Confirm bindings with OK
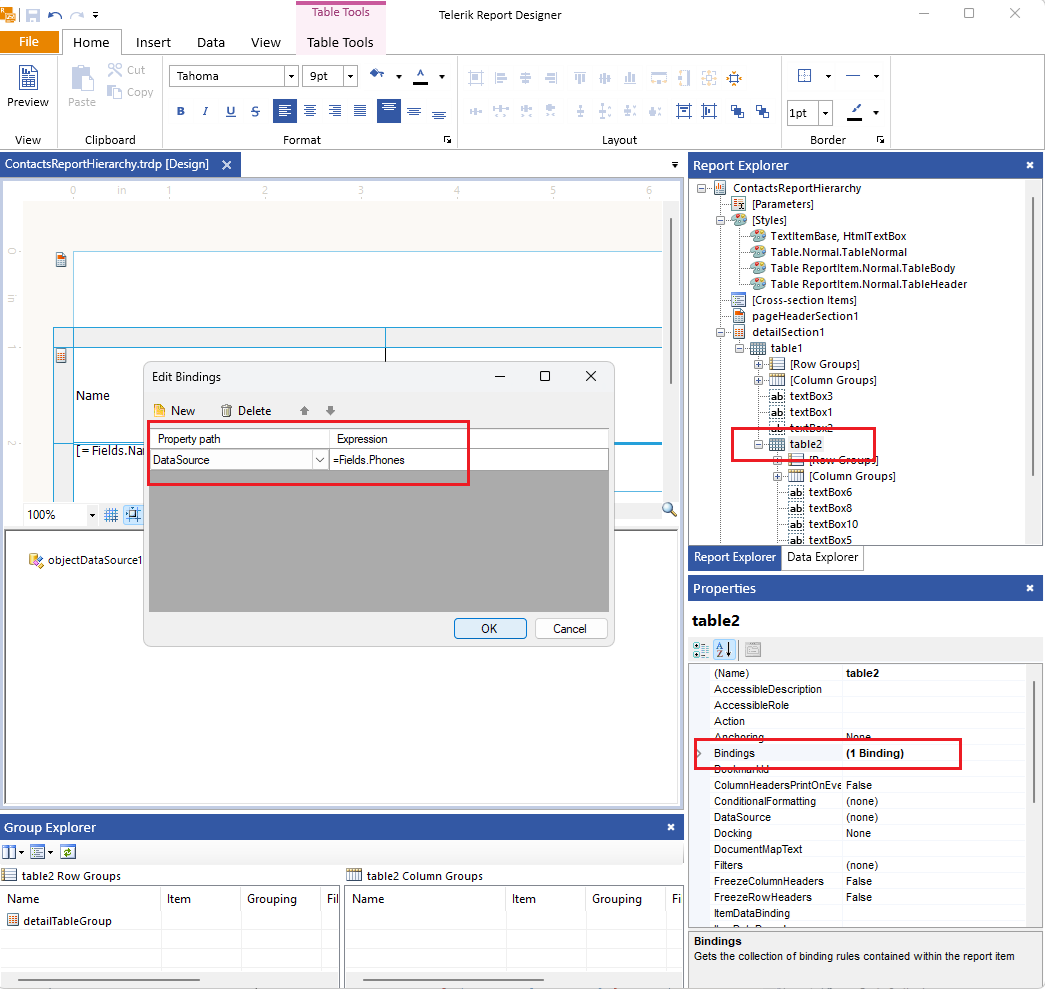This screenshot has width=1045, height=989. [x=490, y=628]
